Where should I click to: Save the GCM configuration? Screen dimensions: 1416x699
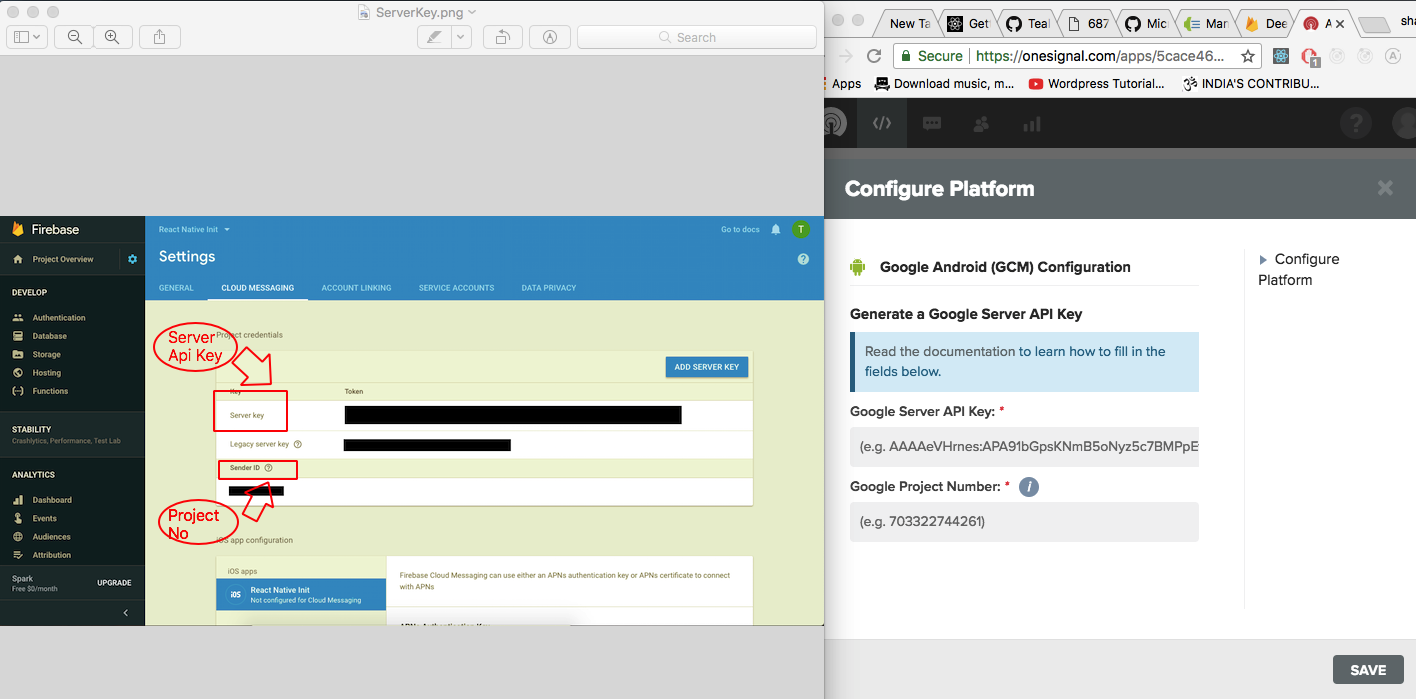coord(1368,669)
